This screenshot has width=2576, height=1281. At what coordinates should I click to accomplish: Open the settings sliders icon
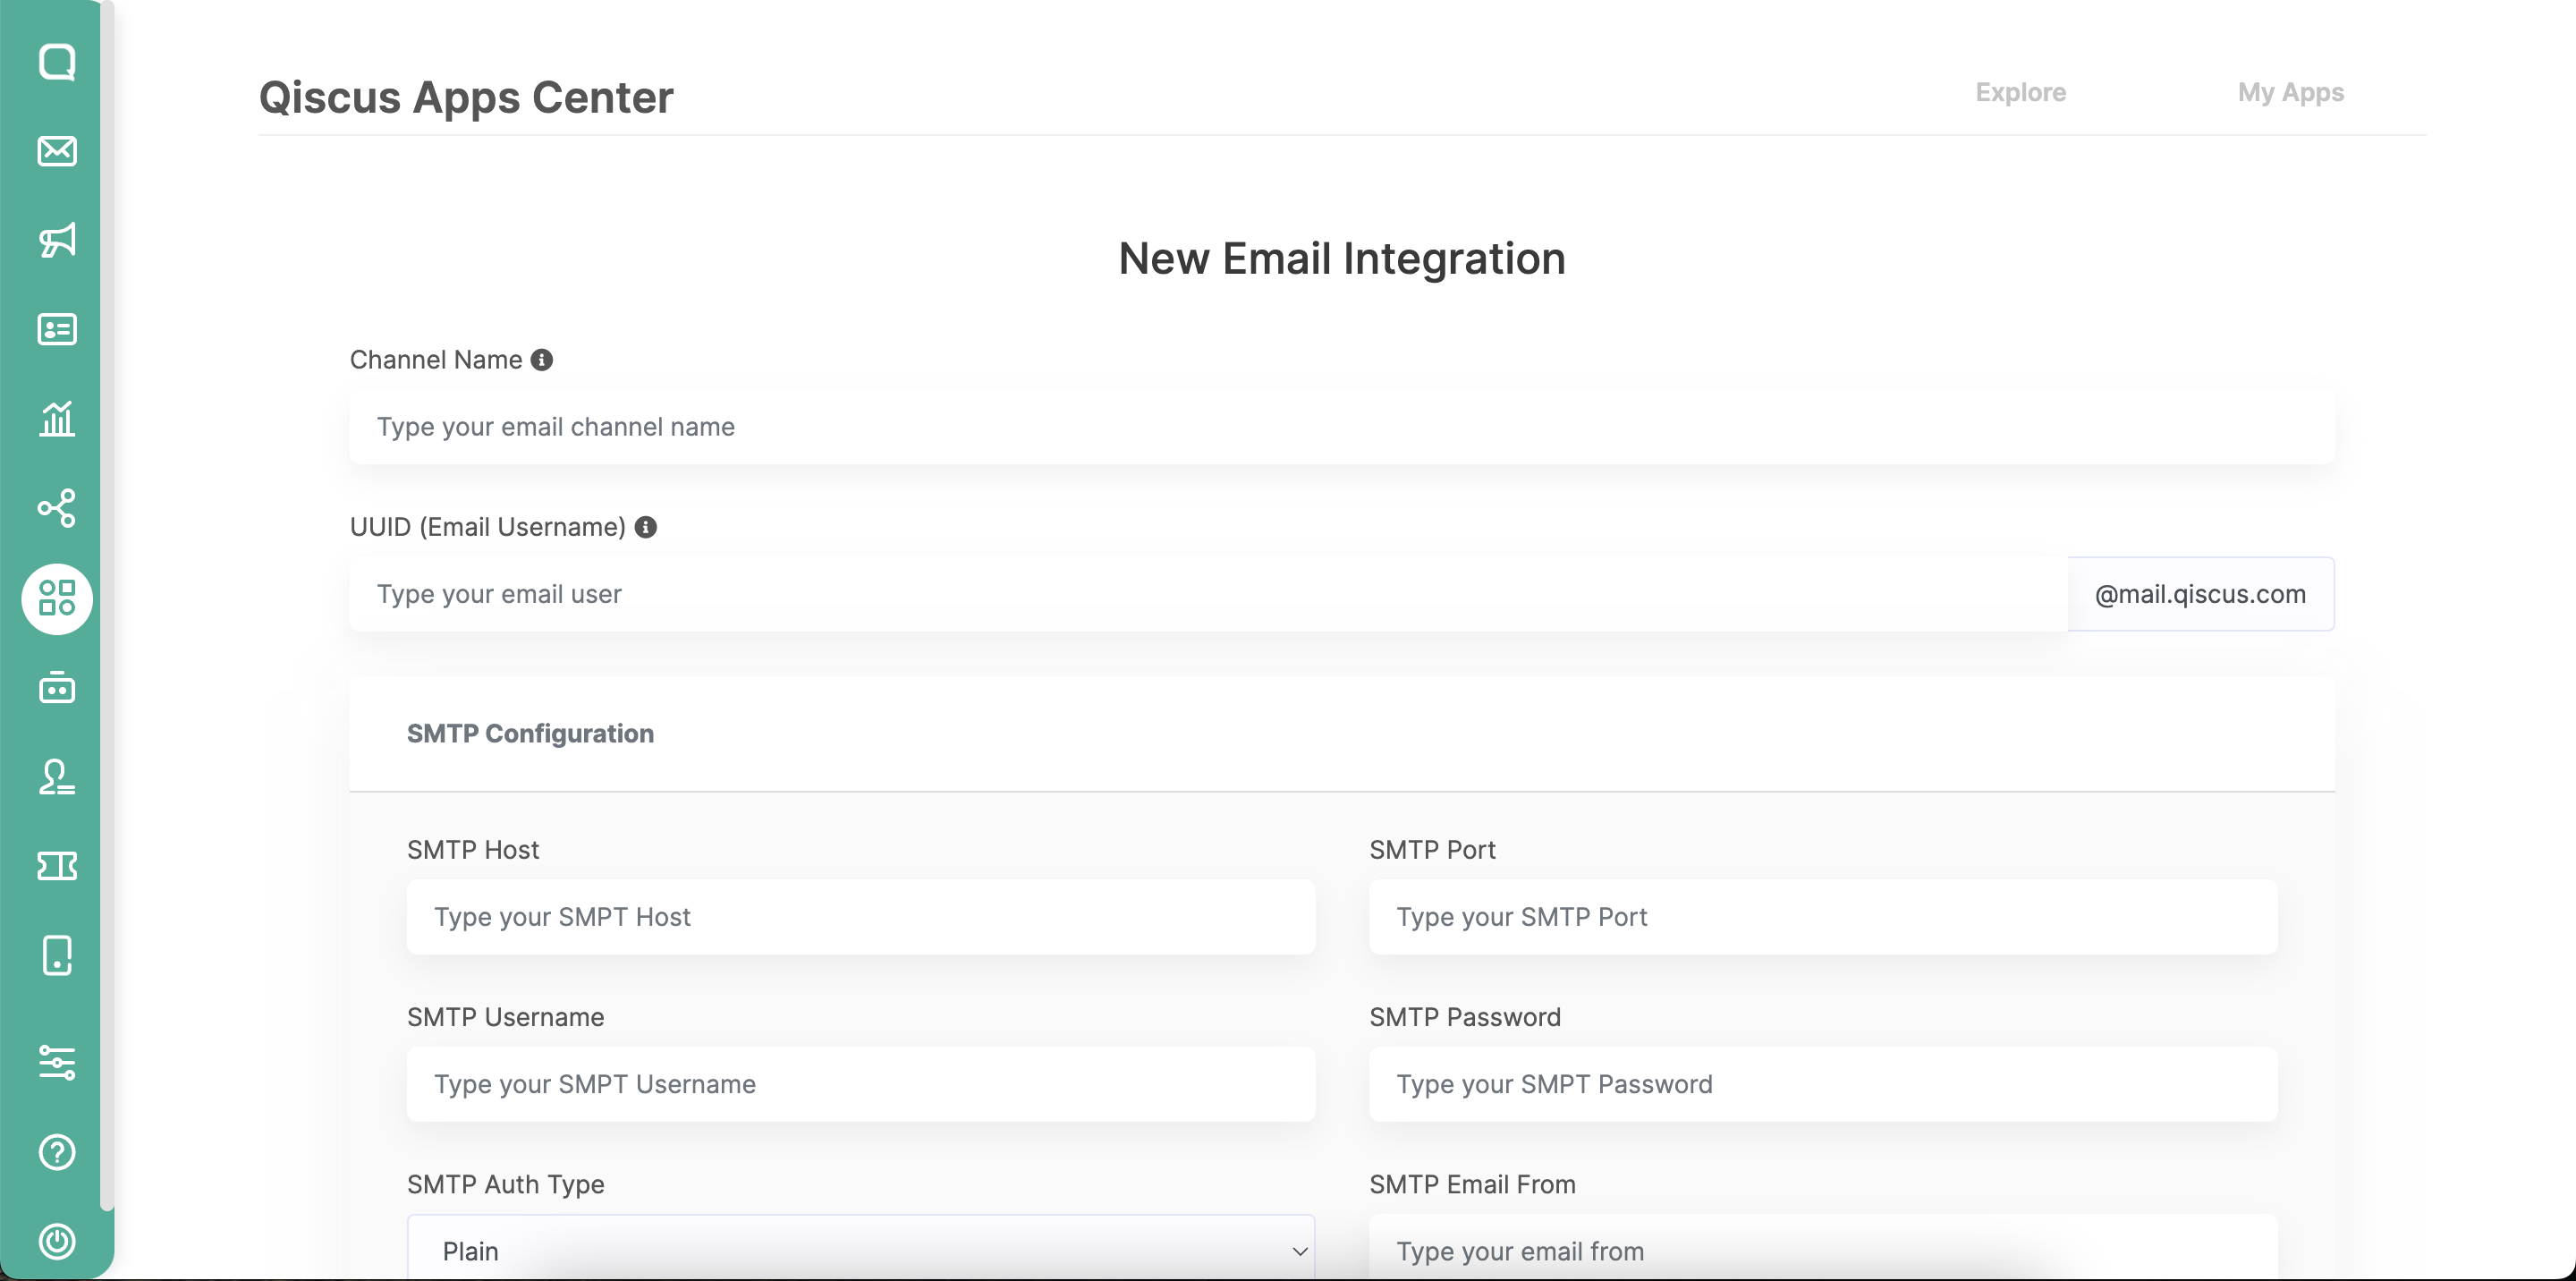pos(57,1062)
